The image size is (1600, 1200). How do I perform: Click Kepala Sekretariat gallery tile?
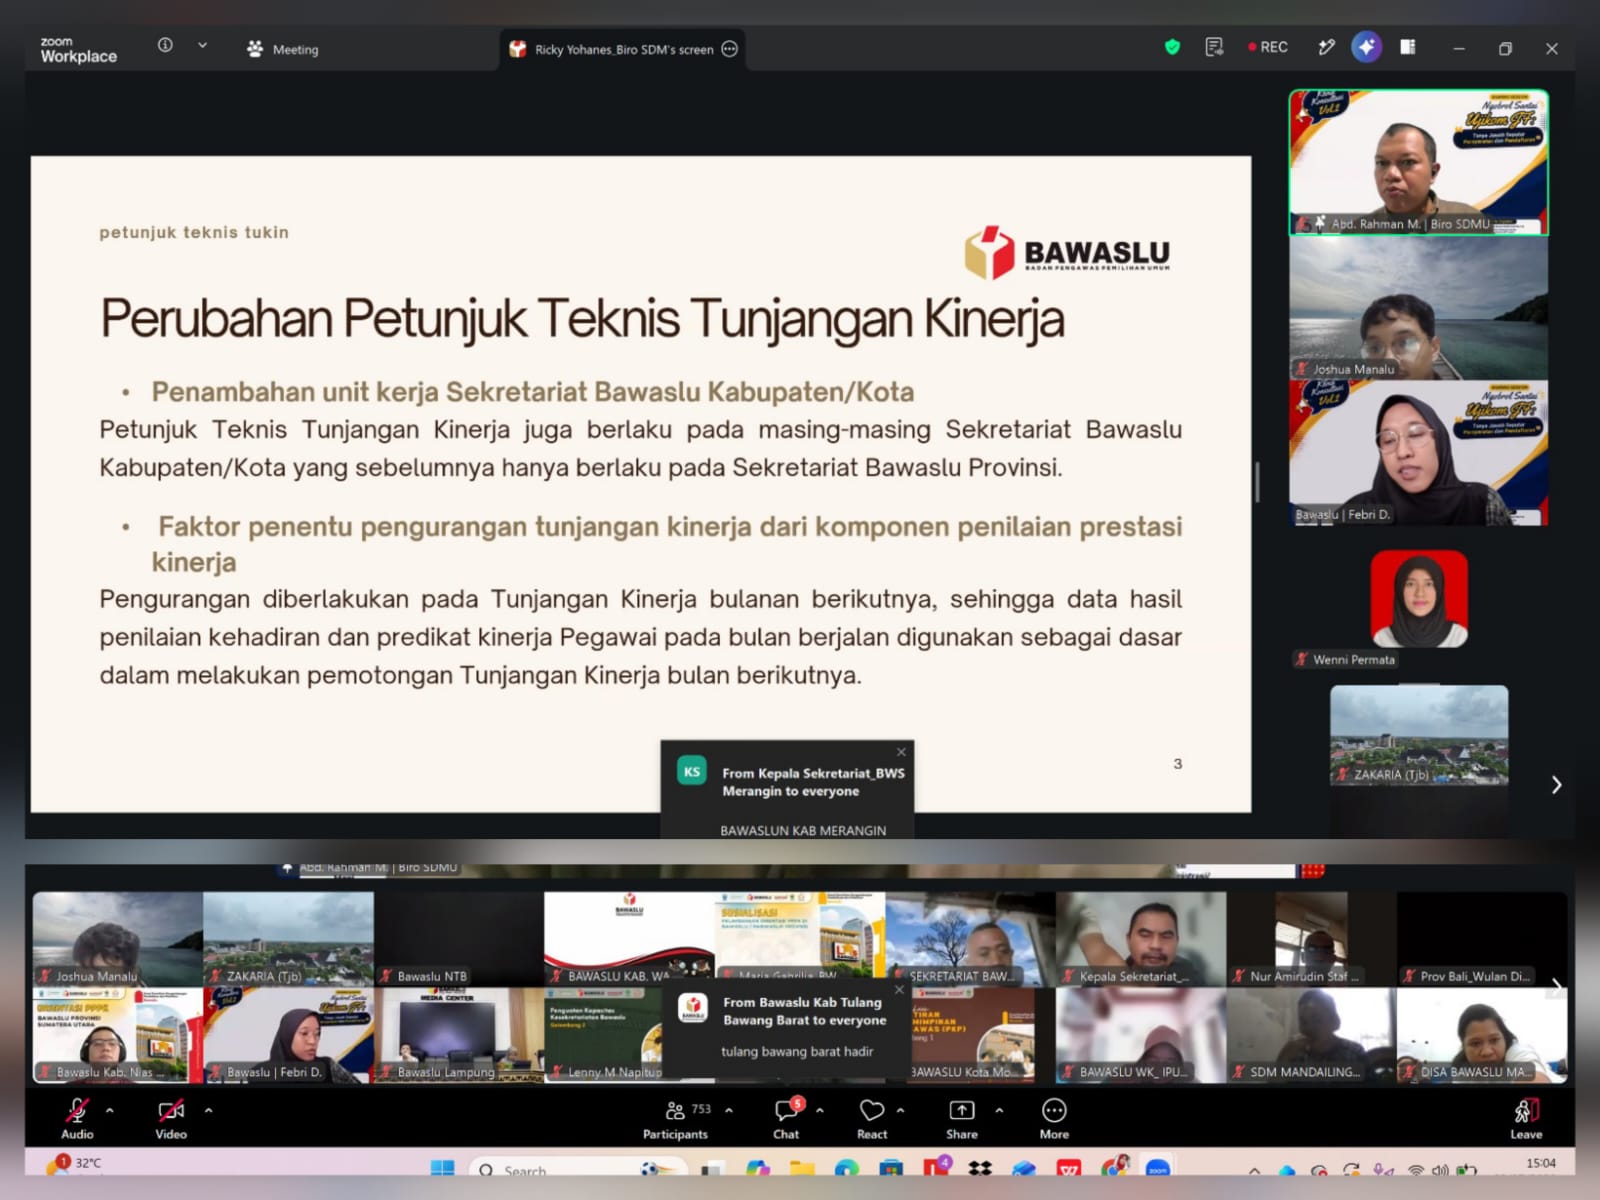(1140, 939)
